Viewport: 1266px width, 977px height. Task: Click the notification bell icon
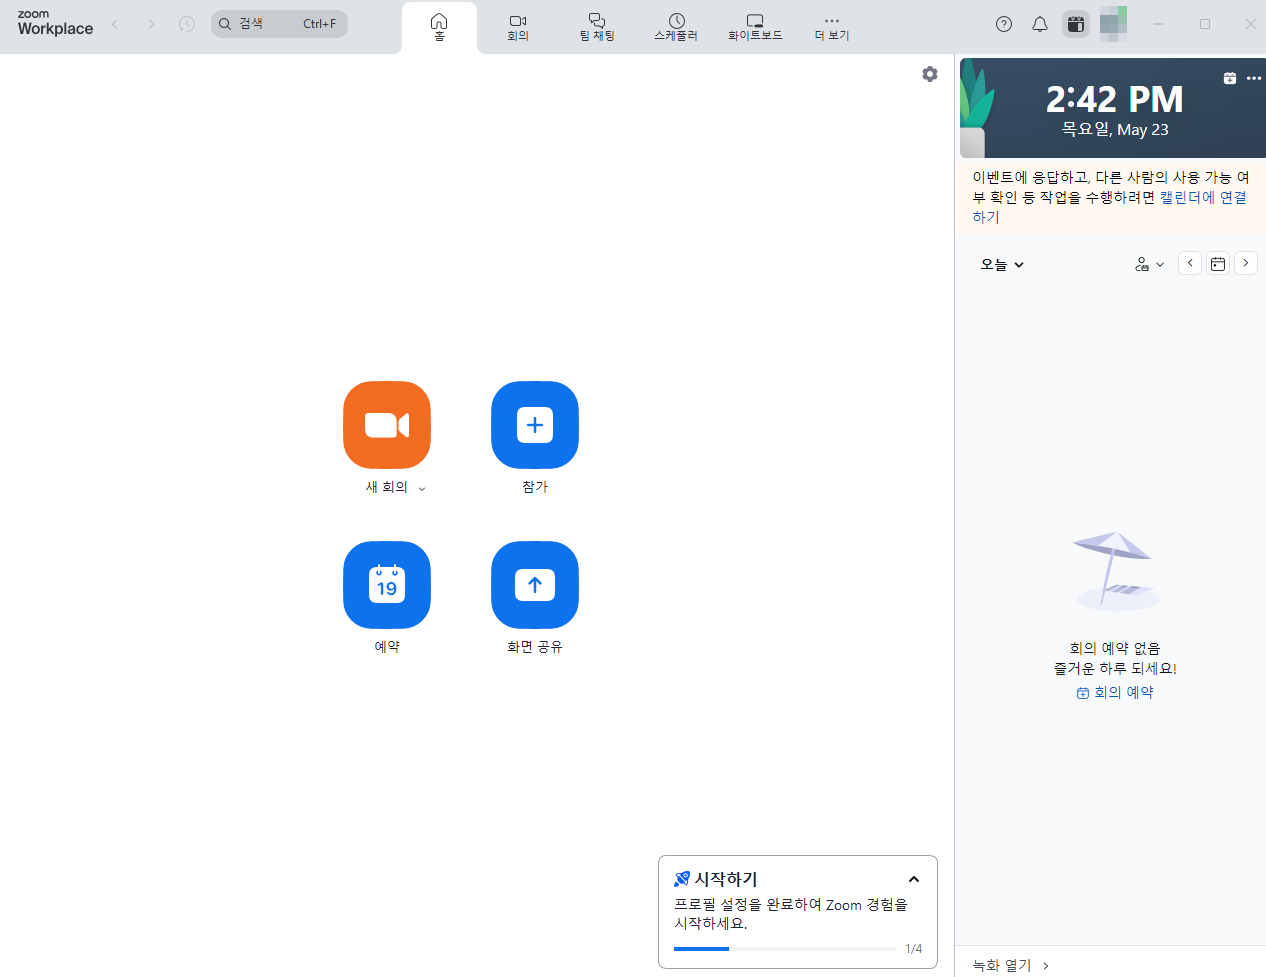(1039, 23)
